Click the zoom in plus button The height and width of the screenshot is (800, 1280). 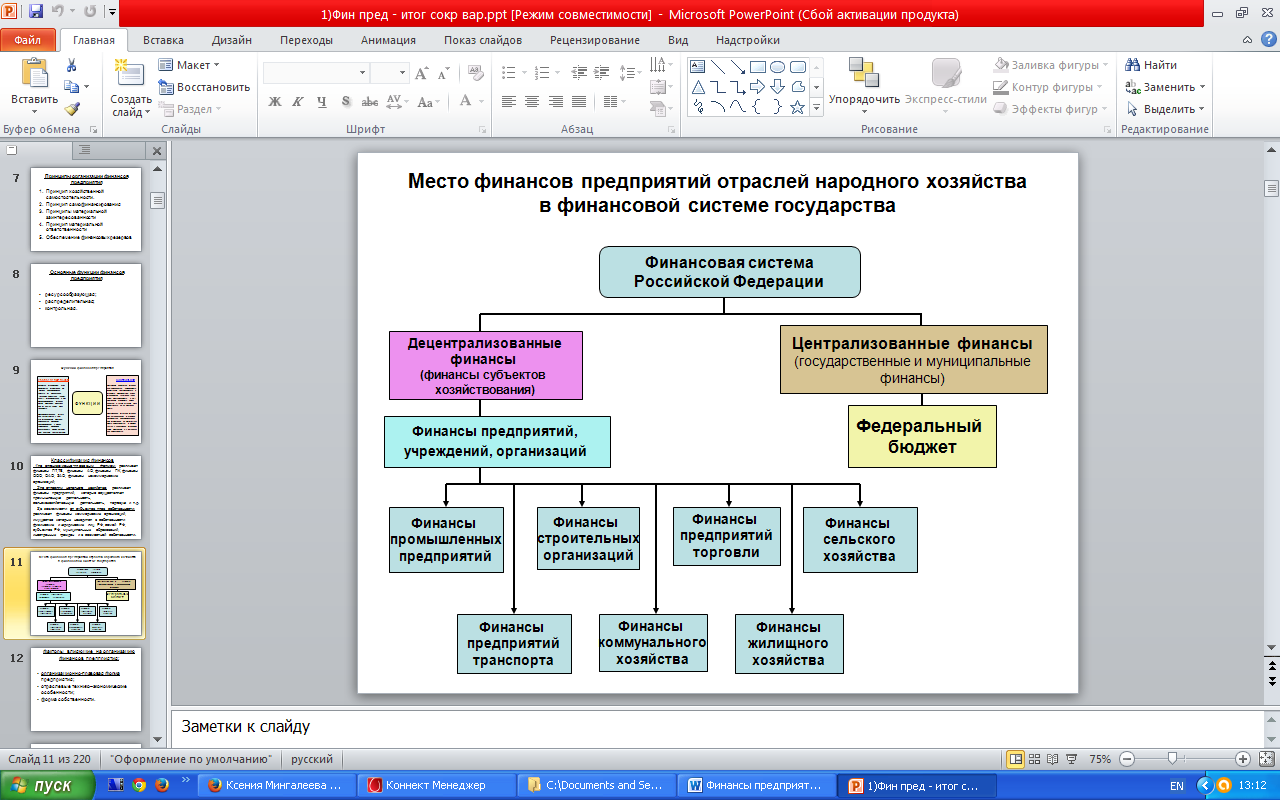pos(1242,759)
